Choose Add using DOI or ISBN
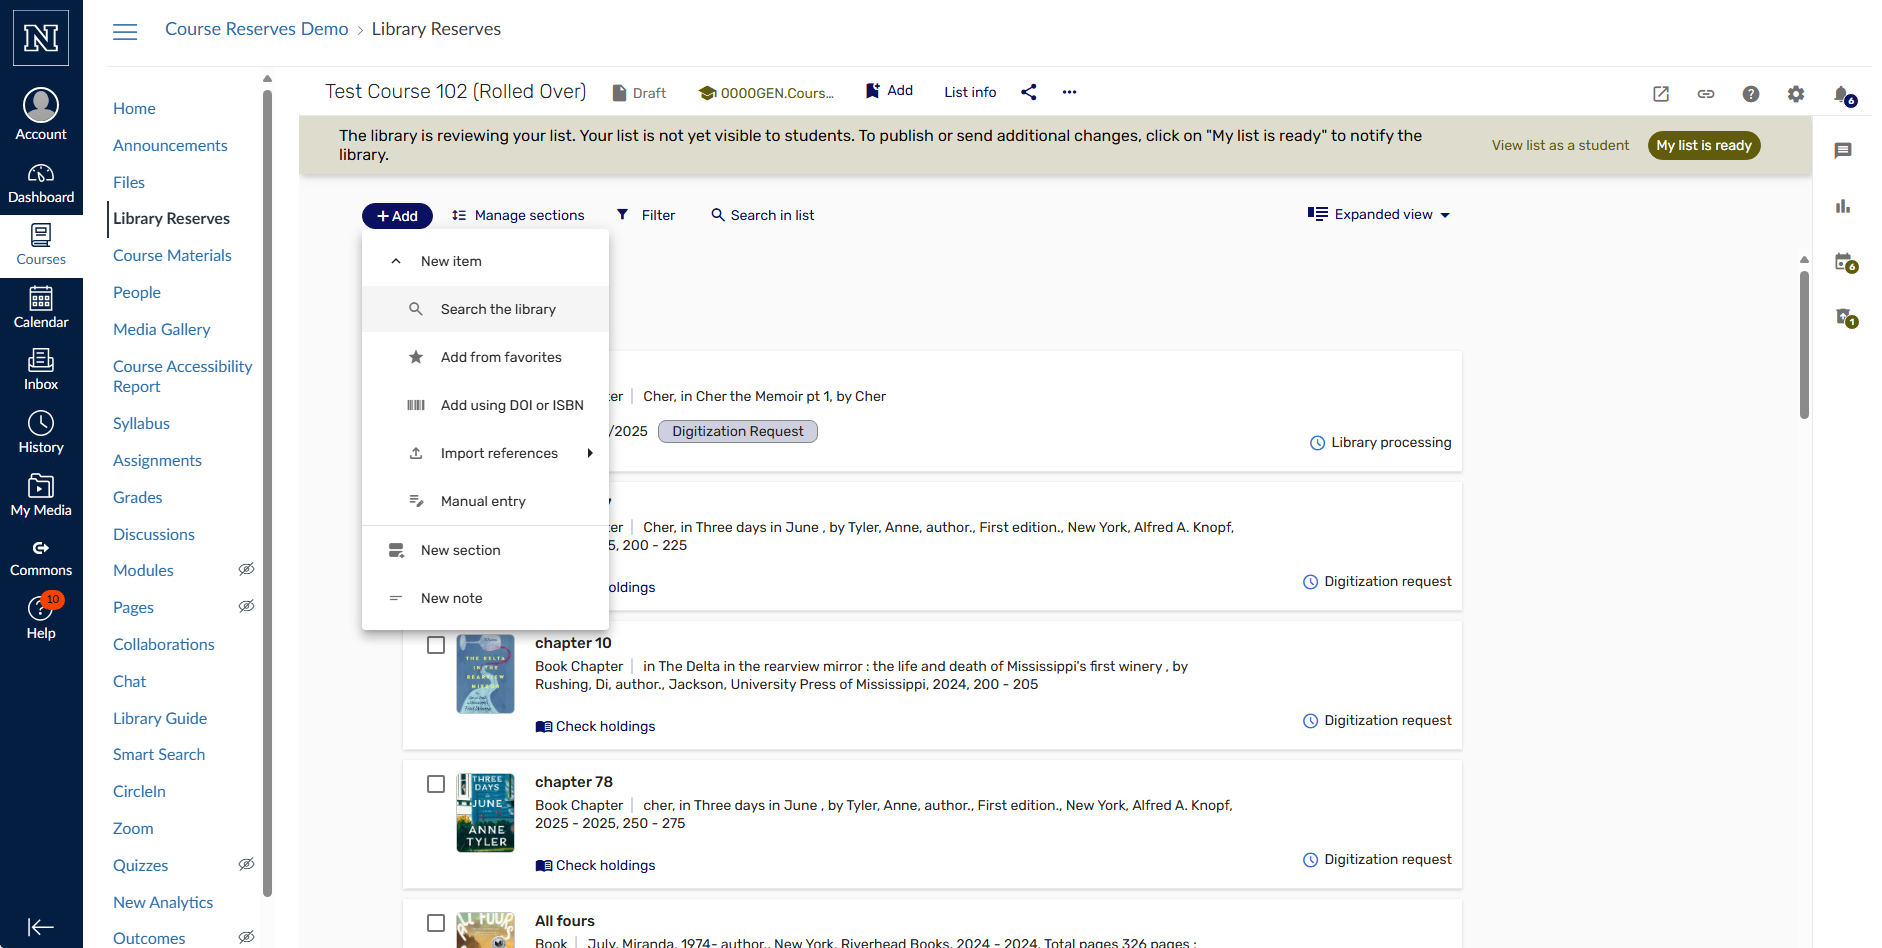The width and height of the screenshot is (1882, 948). coord(485,405)
